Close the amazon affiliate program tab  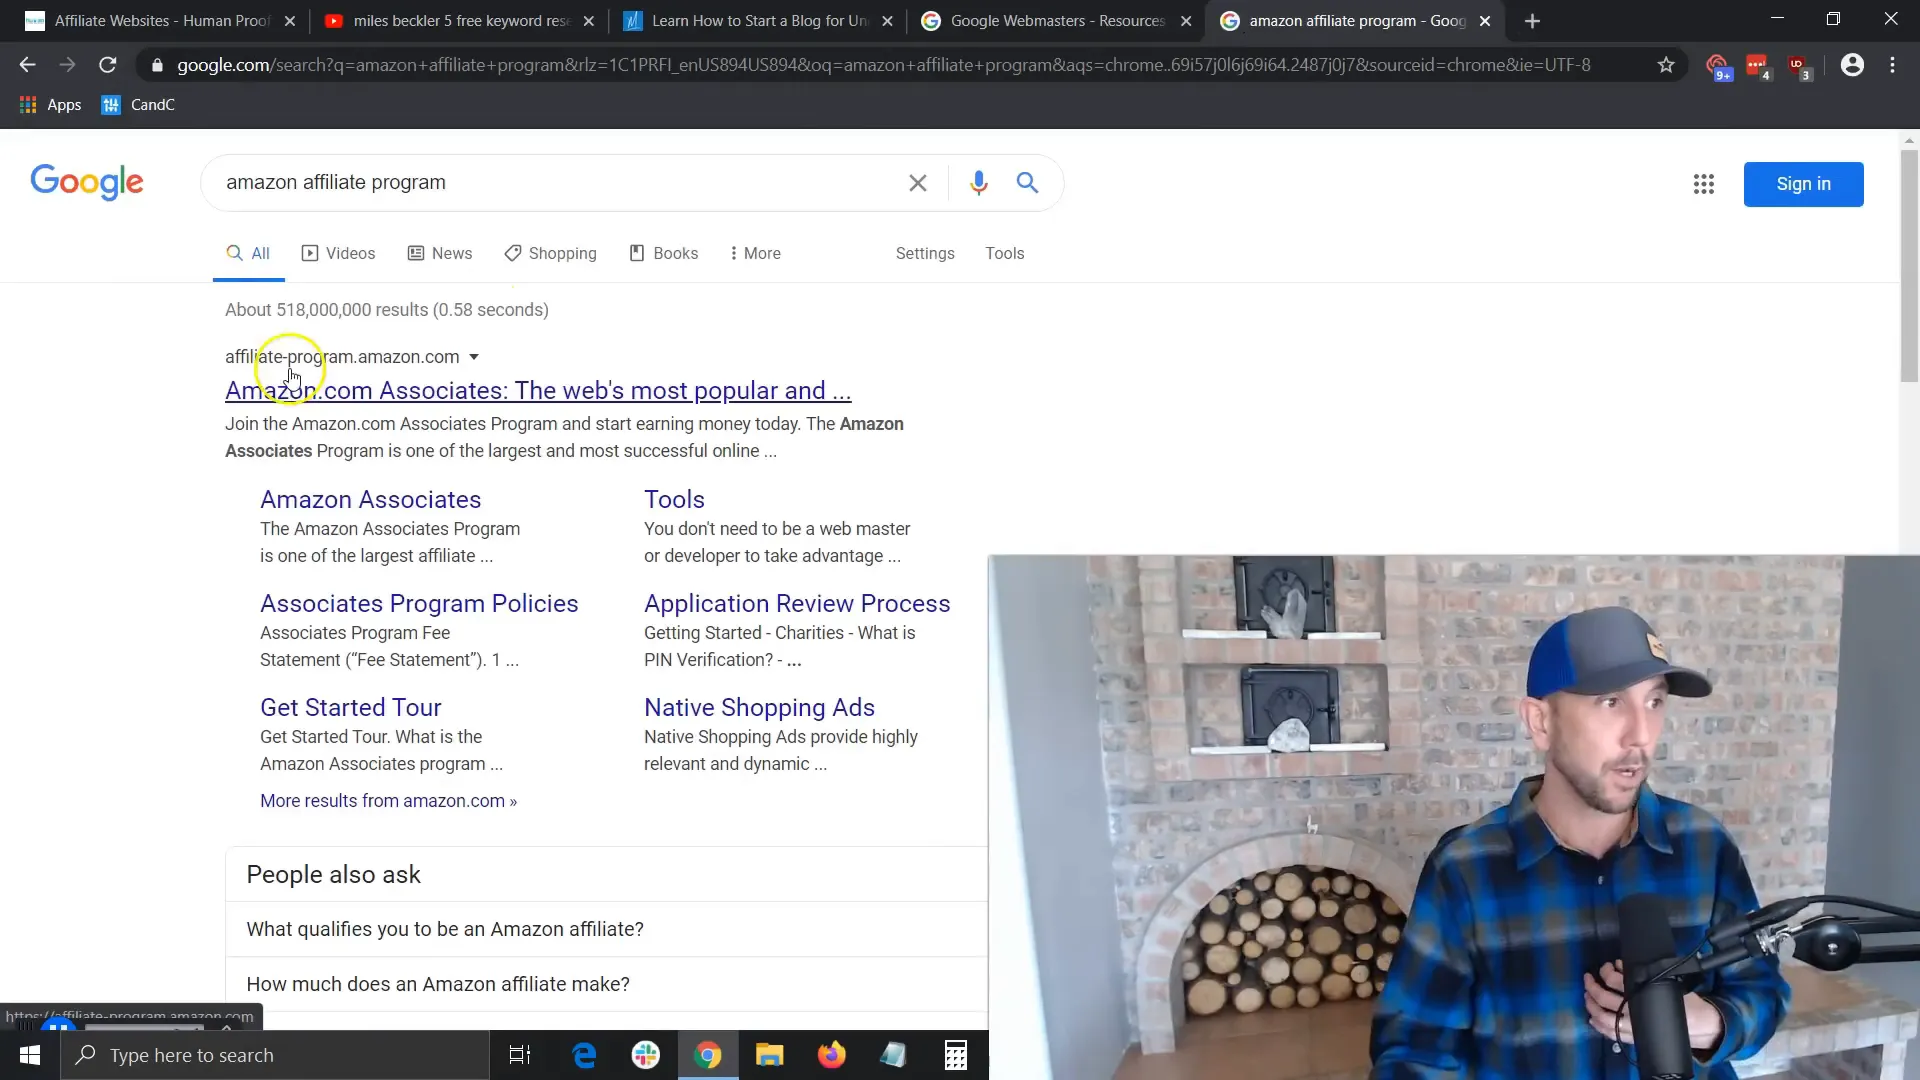pos(1485,21)
